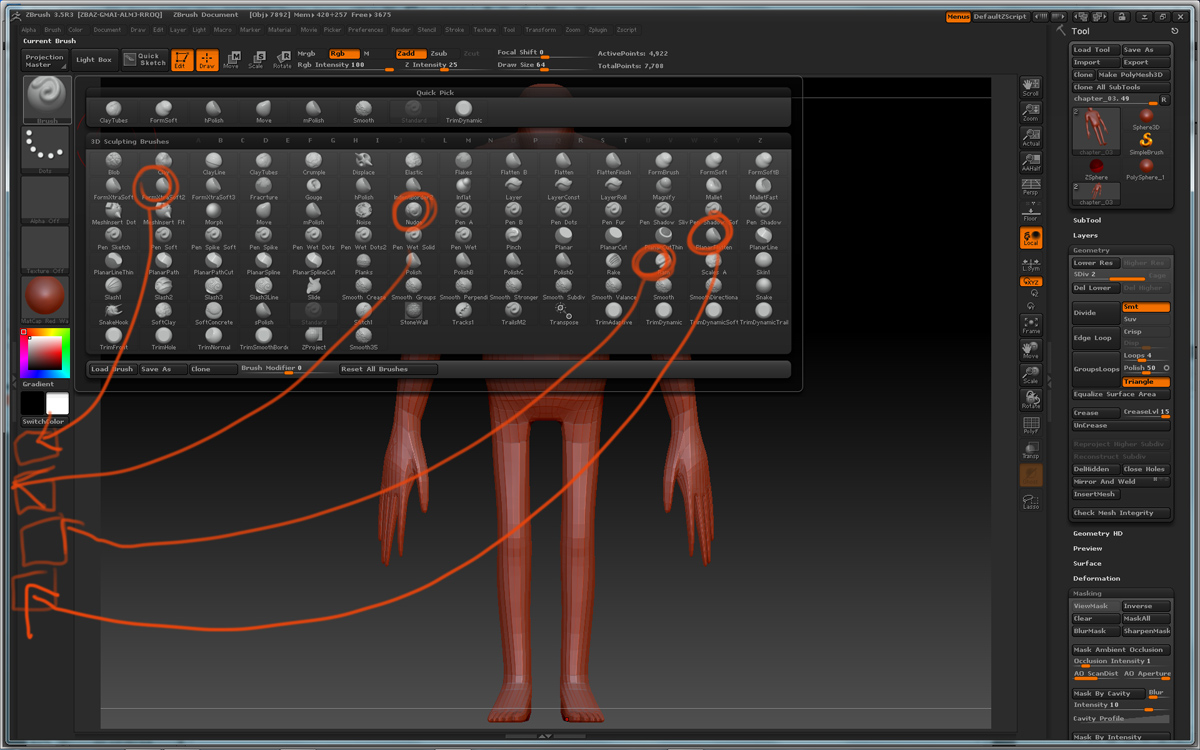Image resolution: width=1200 pixels, height=750 pixels.
Task: Choose the SnakeHook brush
Action: click(x=113, y=314)
